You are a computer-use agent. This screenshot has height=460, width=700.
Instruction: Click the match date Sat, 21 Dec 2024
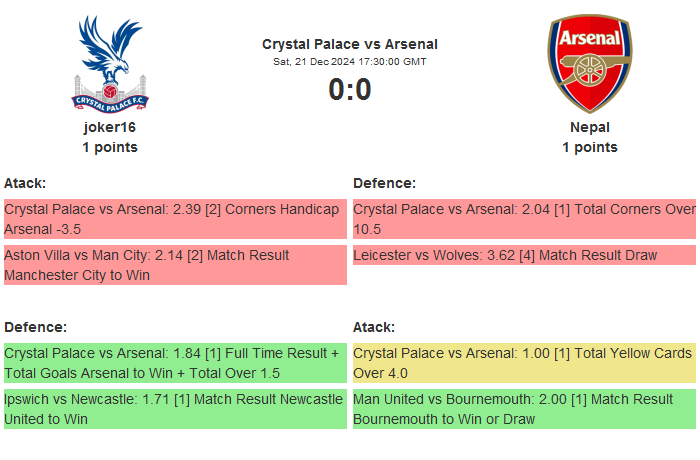point(350,61)
